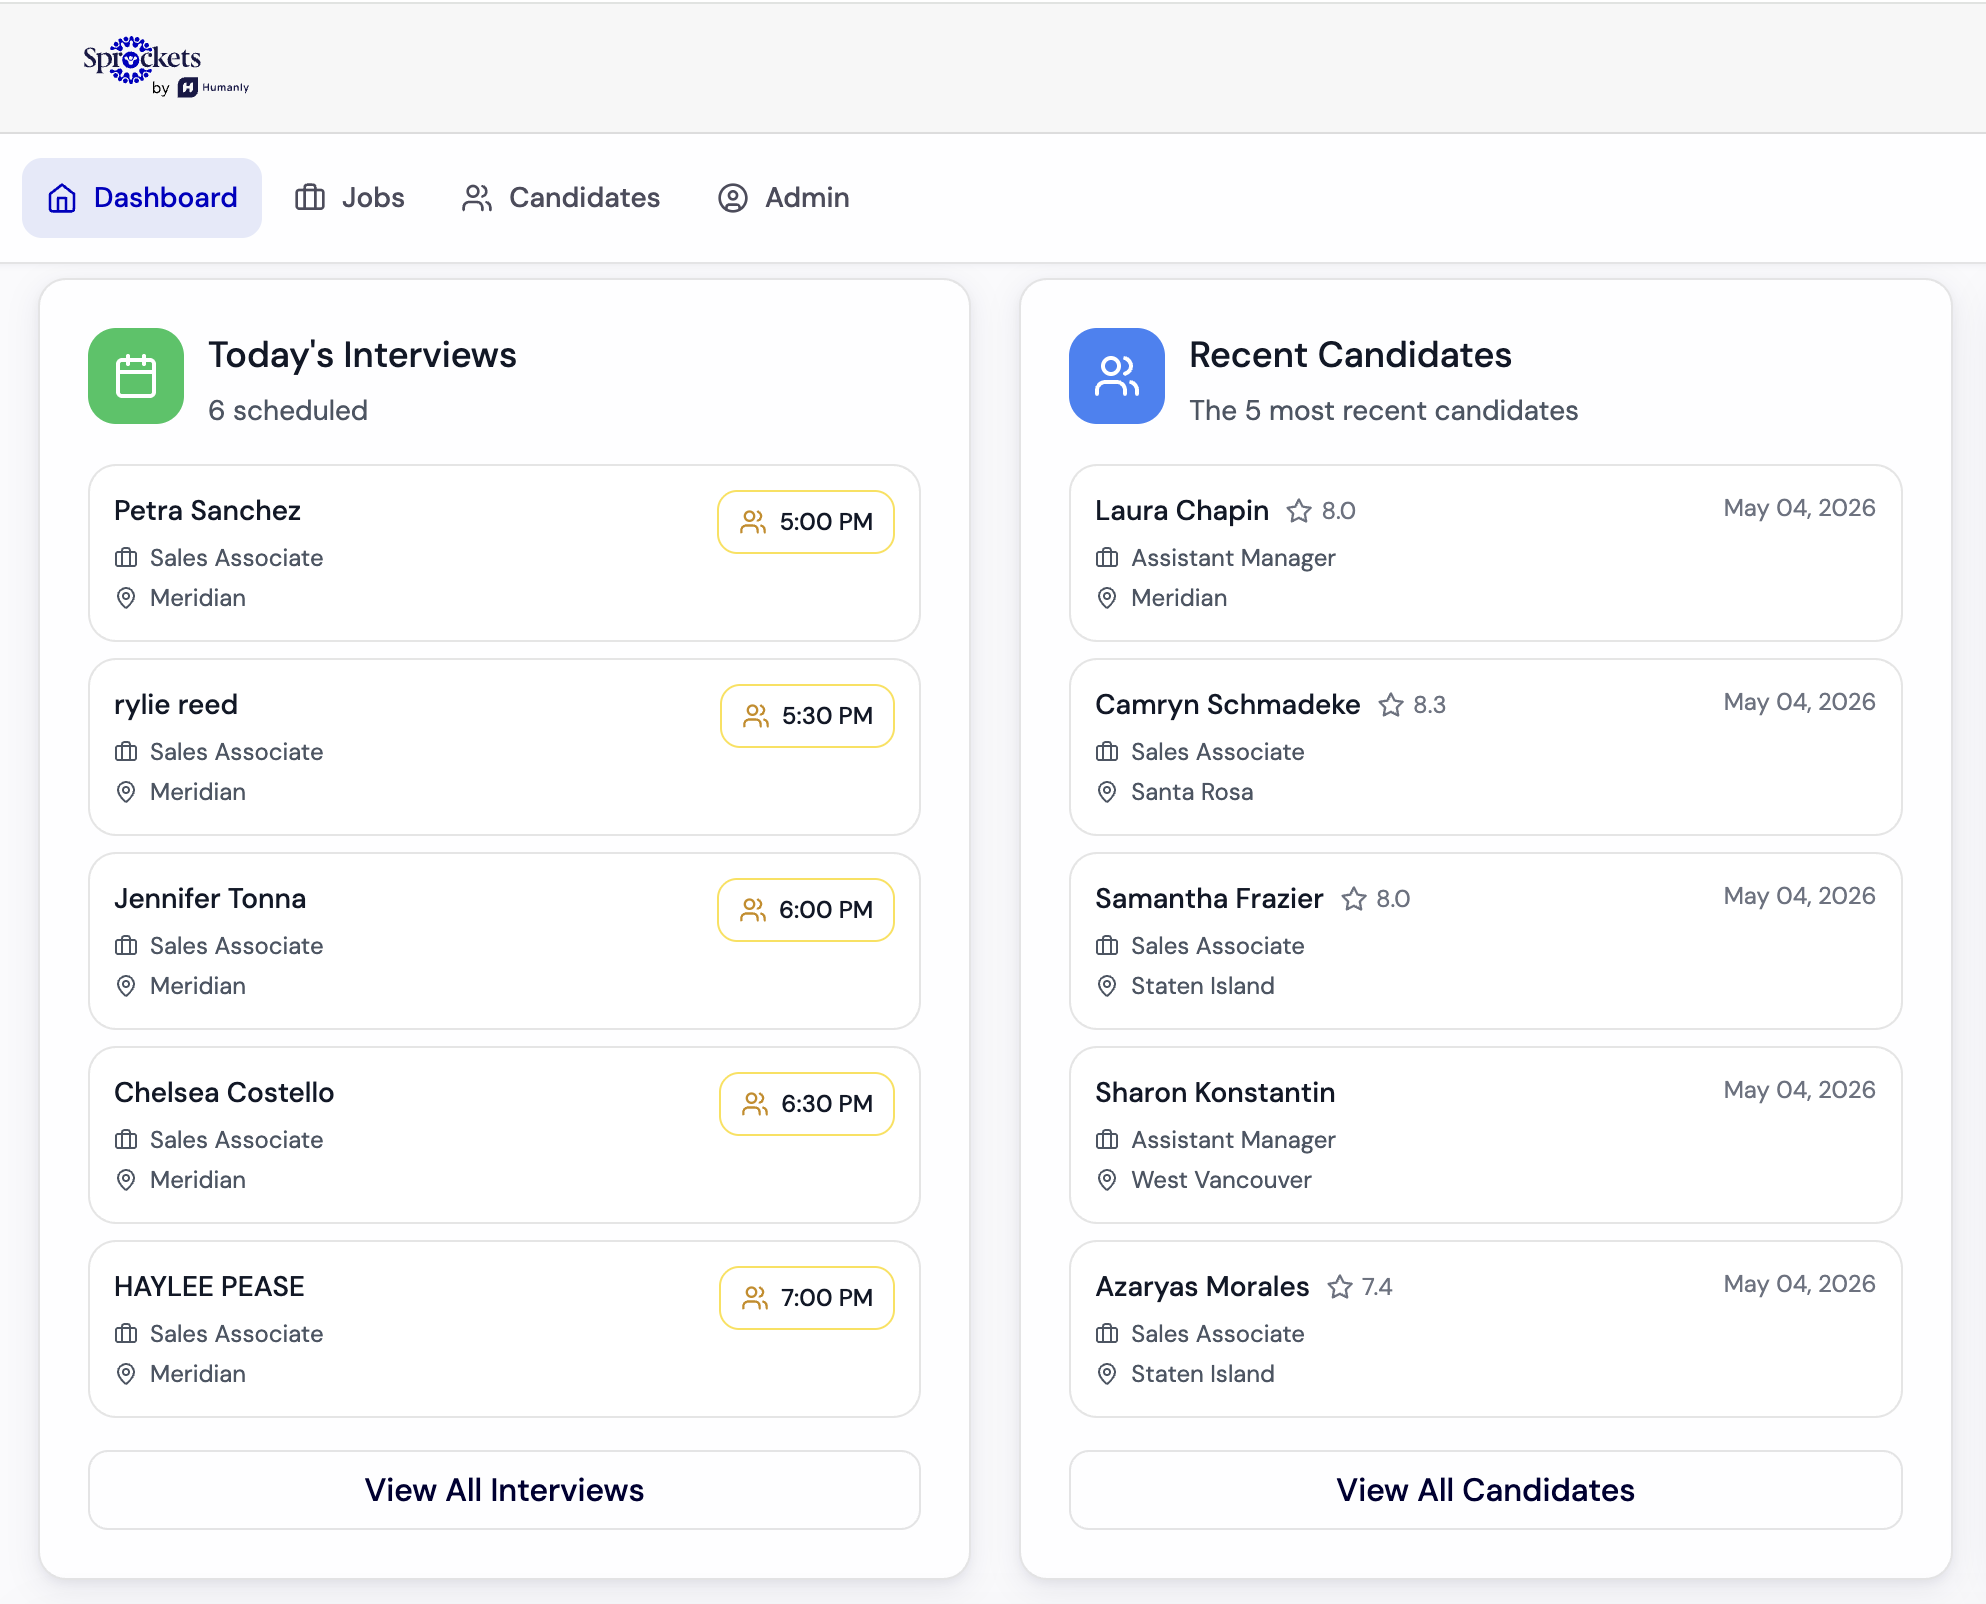The width and height of the screenshot is (1986, 1604).
Task: Click the 7:00 PM interview time badge
Action: point(807,1298)
